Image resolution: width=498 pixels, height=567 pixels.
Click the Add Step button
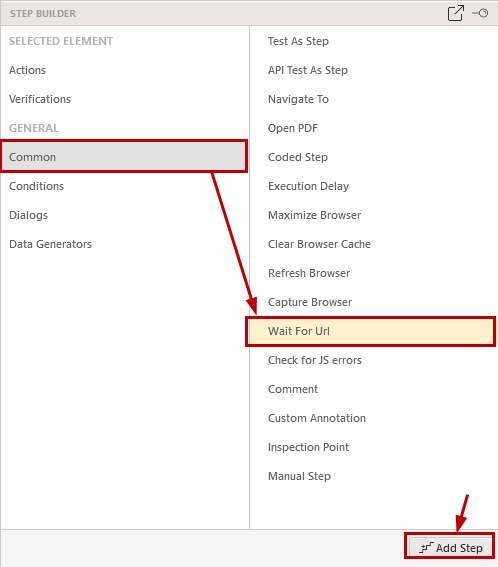[450, 548]
